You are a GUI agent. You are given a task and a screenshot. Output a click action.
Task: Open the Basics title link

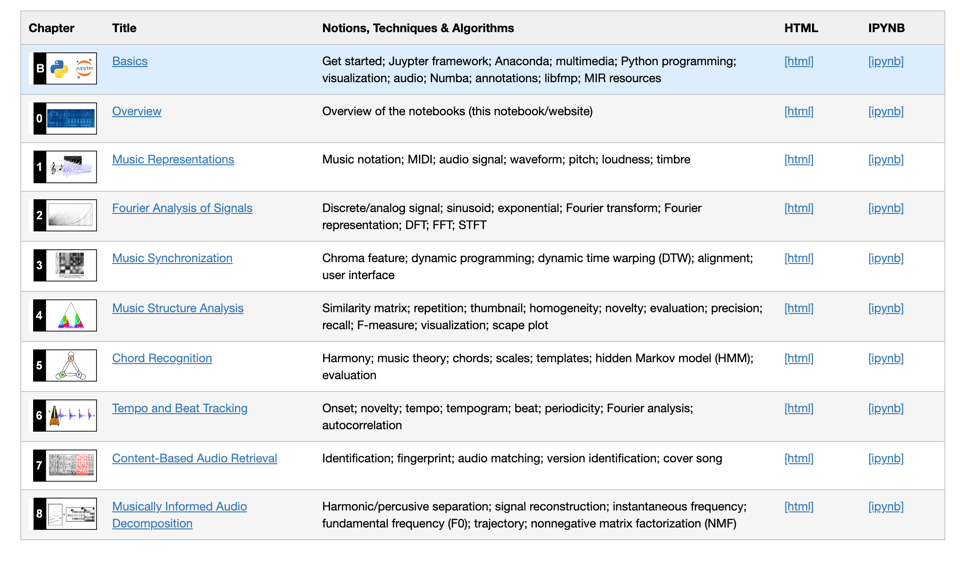click(130, 61)
